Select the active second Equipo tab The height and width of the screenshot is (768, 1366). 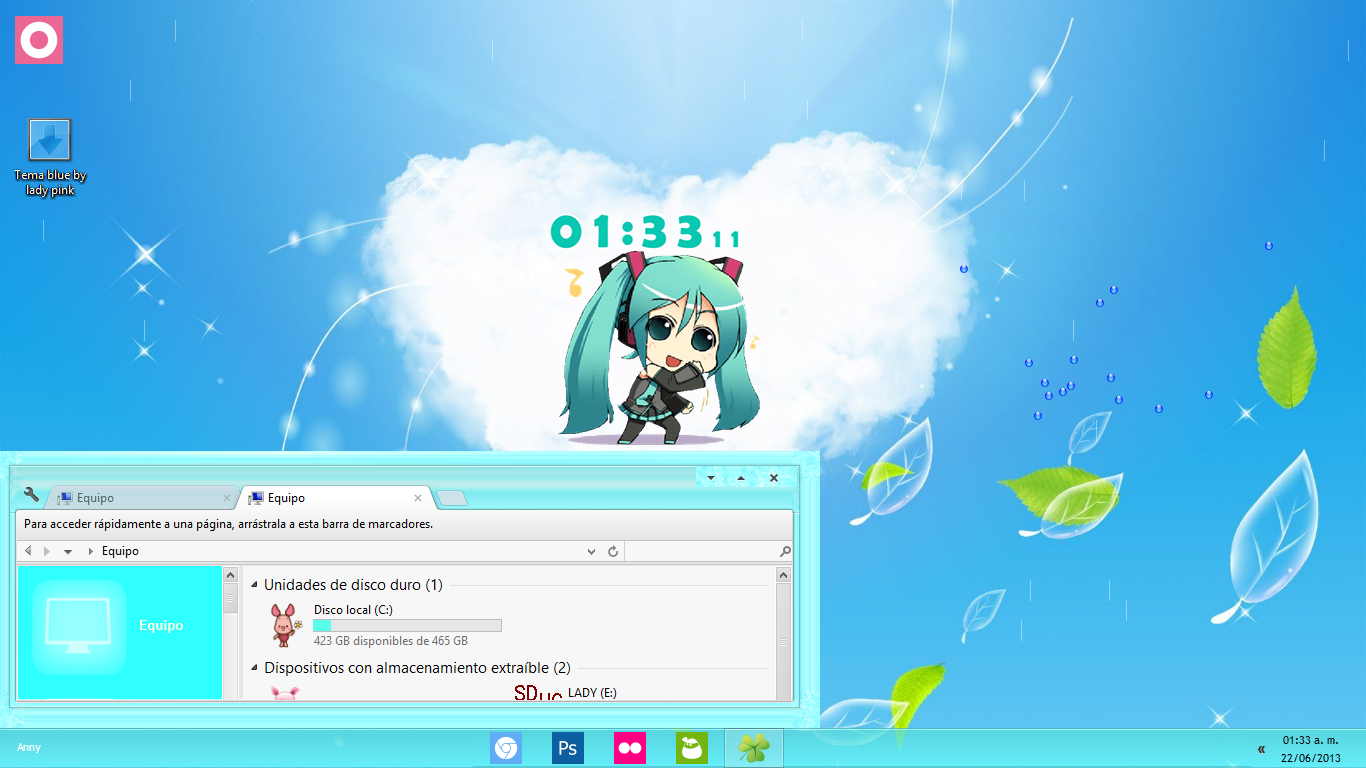point(336,497)
